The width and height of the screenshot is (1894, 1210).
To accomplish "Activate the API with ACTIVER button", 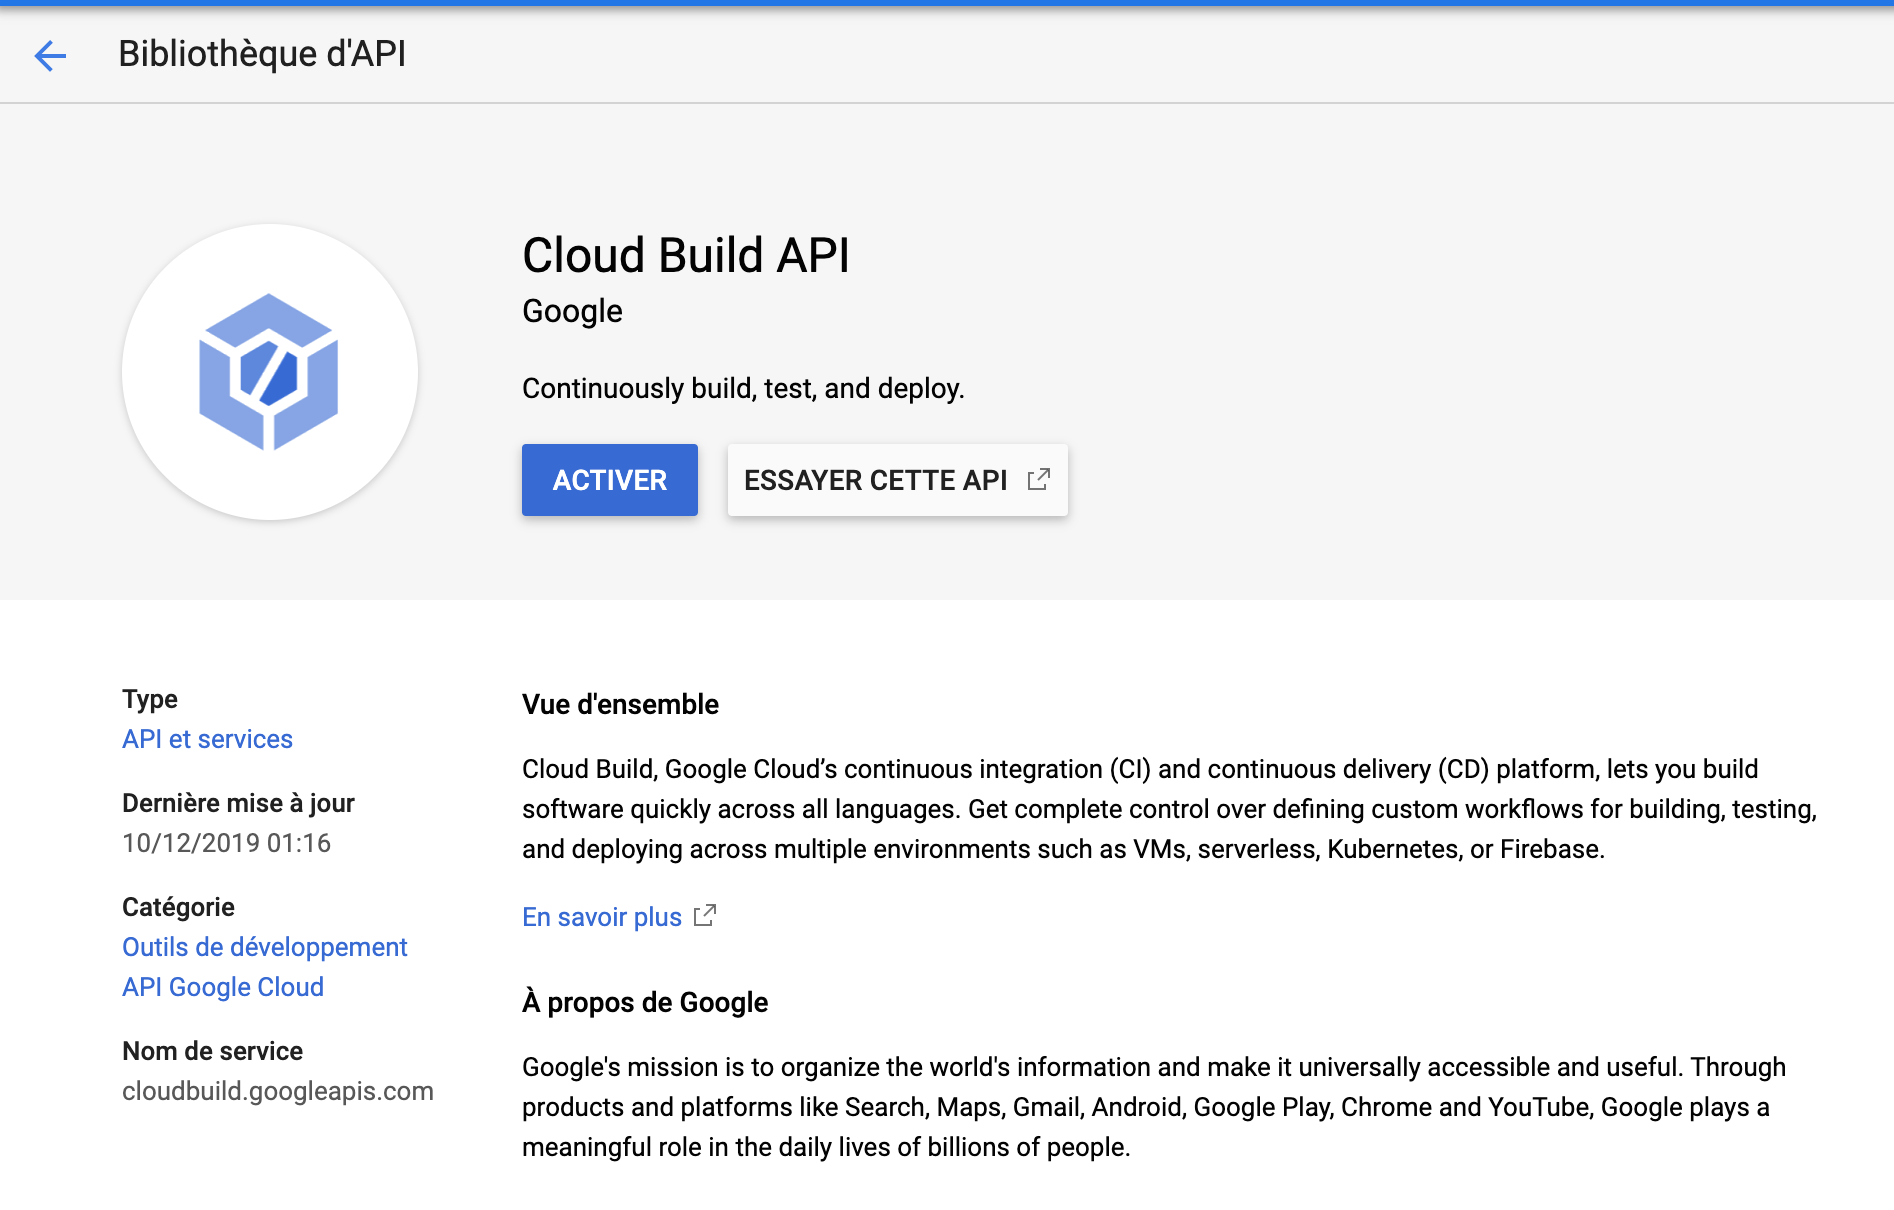I will pyautogui.click(x=610, y=480).
